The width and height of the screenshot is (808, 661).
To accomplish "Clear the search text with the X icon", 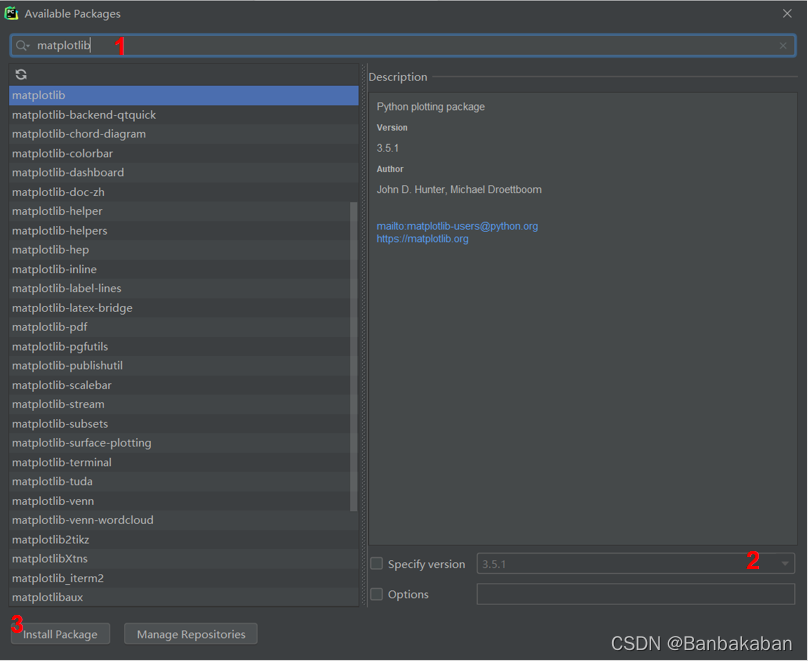I will (783, 46).
